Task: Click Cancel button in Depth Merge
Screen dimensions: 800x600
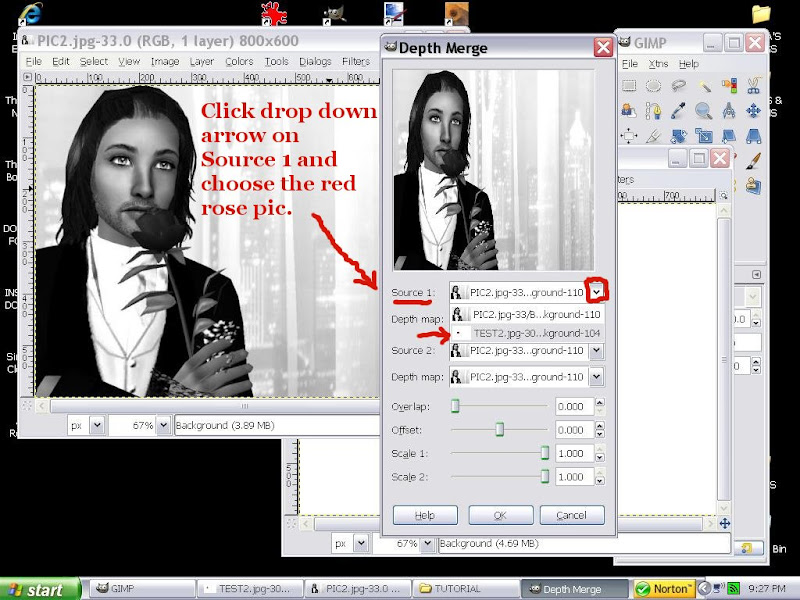Action: (572, 515)
